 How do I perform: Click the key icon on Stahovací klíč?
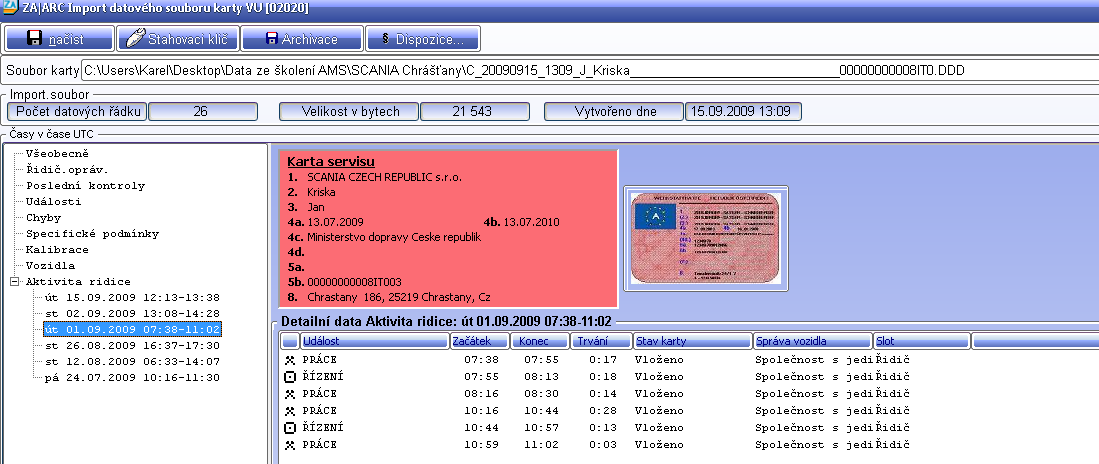(x=135, y=39)
